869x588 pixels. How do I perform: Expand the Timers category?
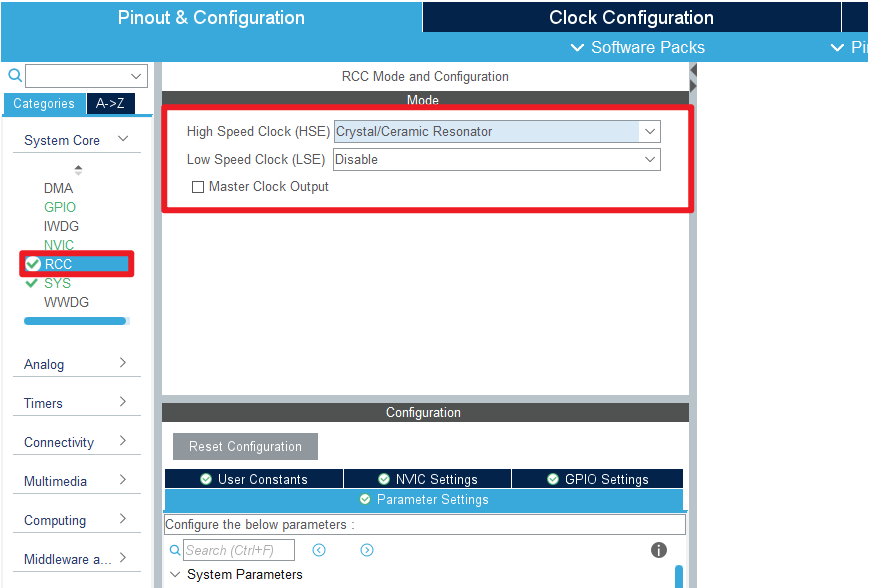(x=123, y=402)
